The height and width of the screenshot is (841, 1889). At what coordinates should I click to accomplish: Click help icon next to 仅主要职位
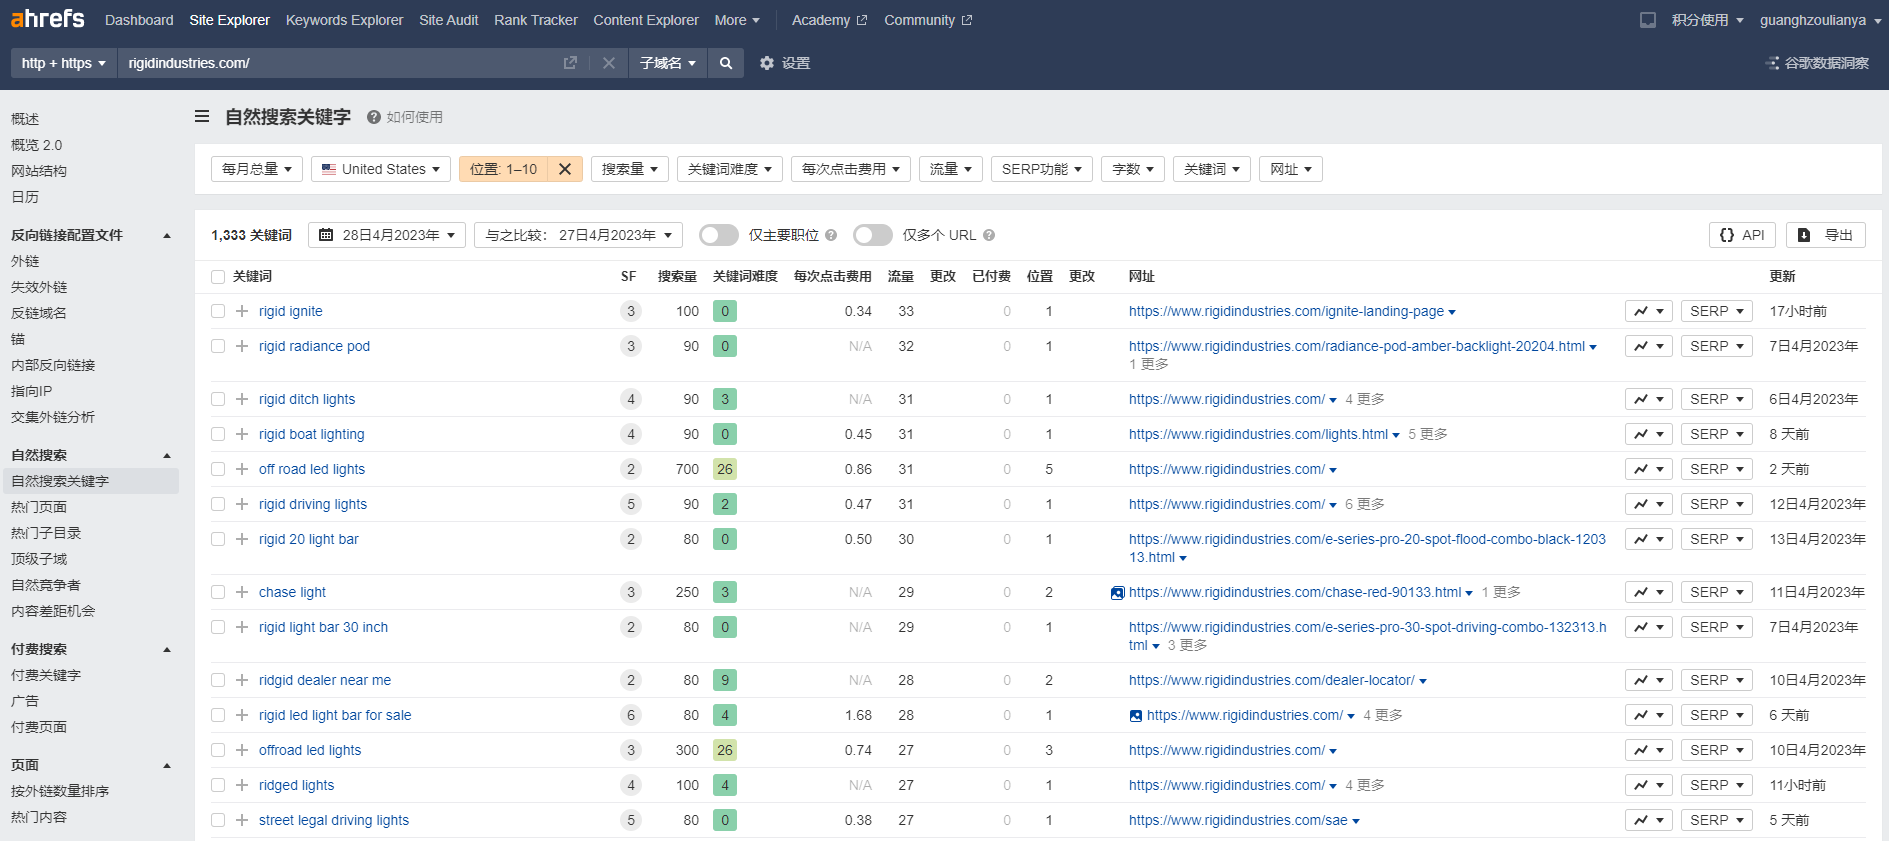(831, 235)
